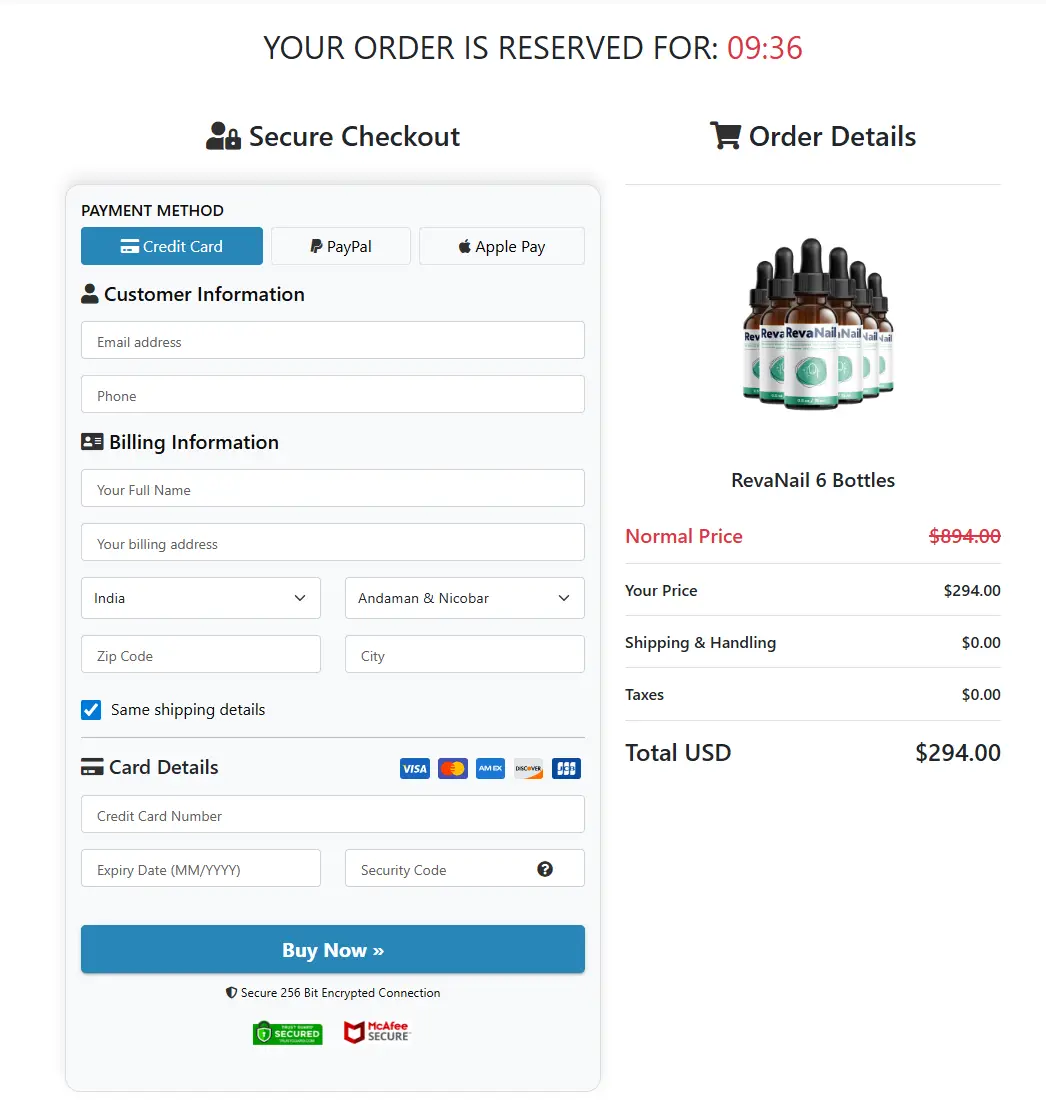Viewport: 1046px width, 1108px height.
Task: Select the JCB card icon
Action: tap(566, 768)
